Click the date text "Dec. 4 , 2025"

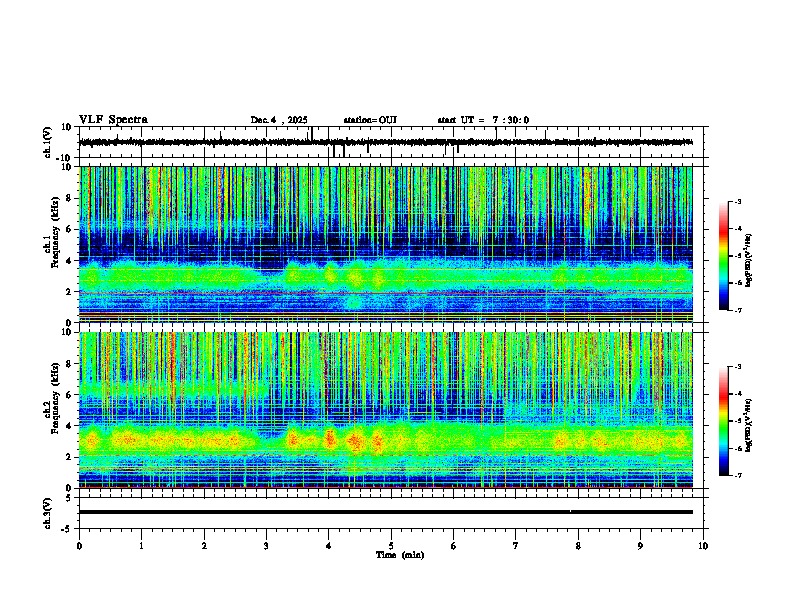point(279,120)
